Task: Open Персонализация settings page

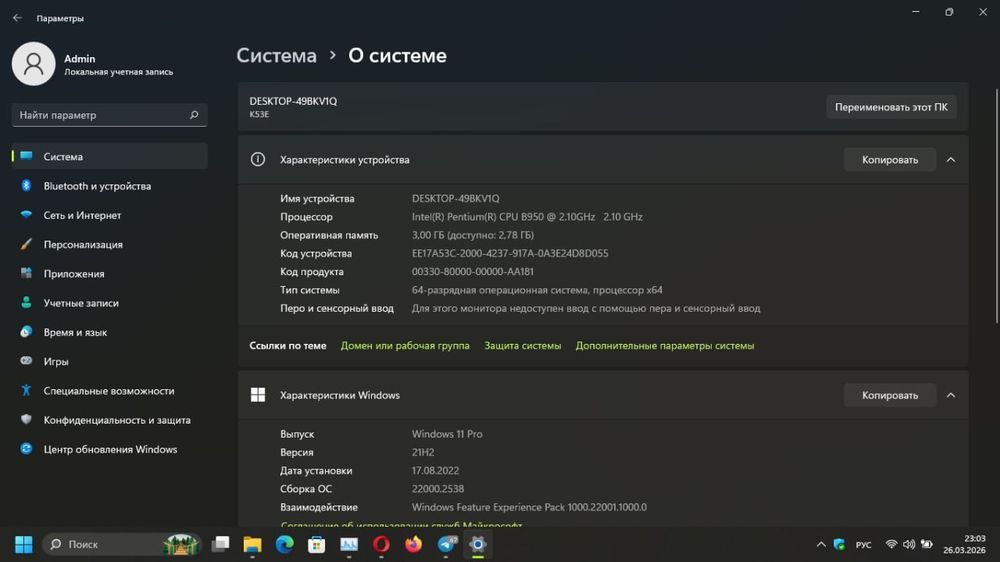Action: [110, 244]
